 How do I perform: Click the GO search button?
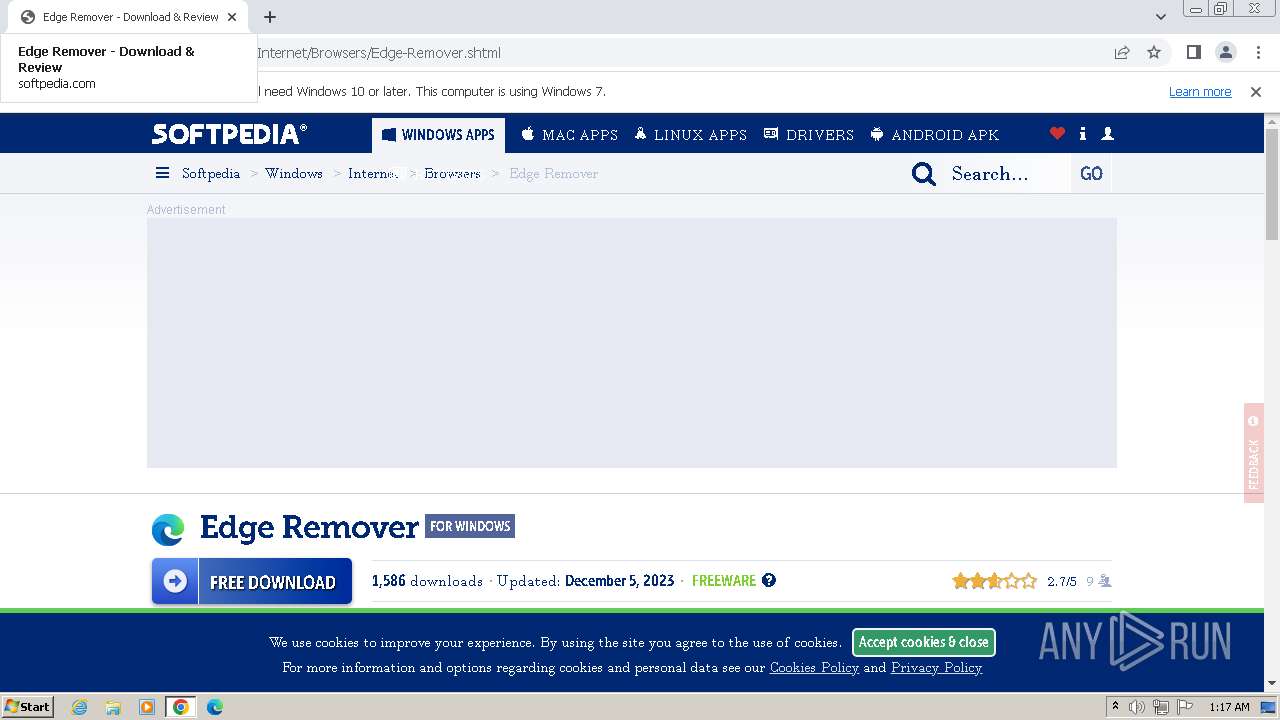click(1091, 174)
